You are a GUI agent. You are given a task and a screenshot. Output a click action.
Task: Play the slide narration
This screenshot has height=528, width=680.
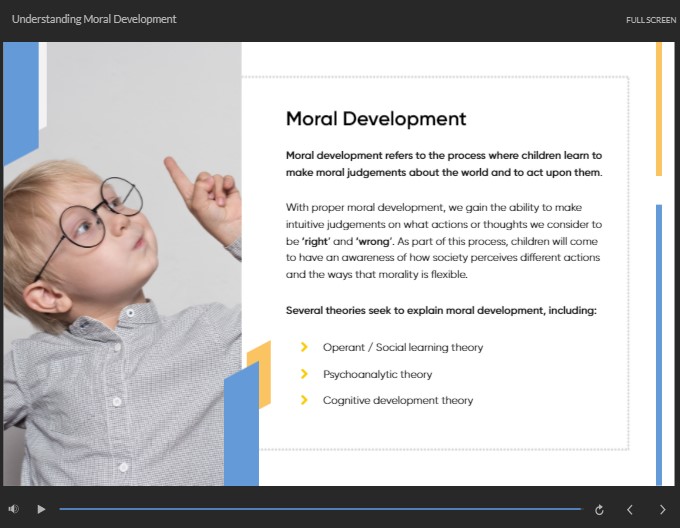click(41, 509)
